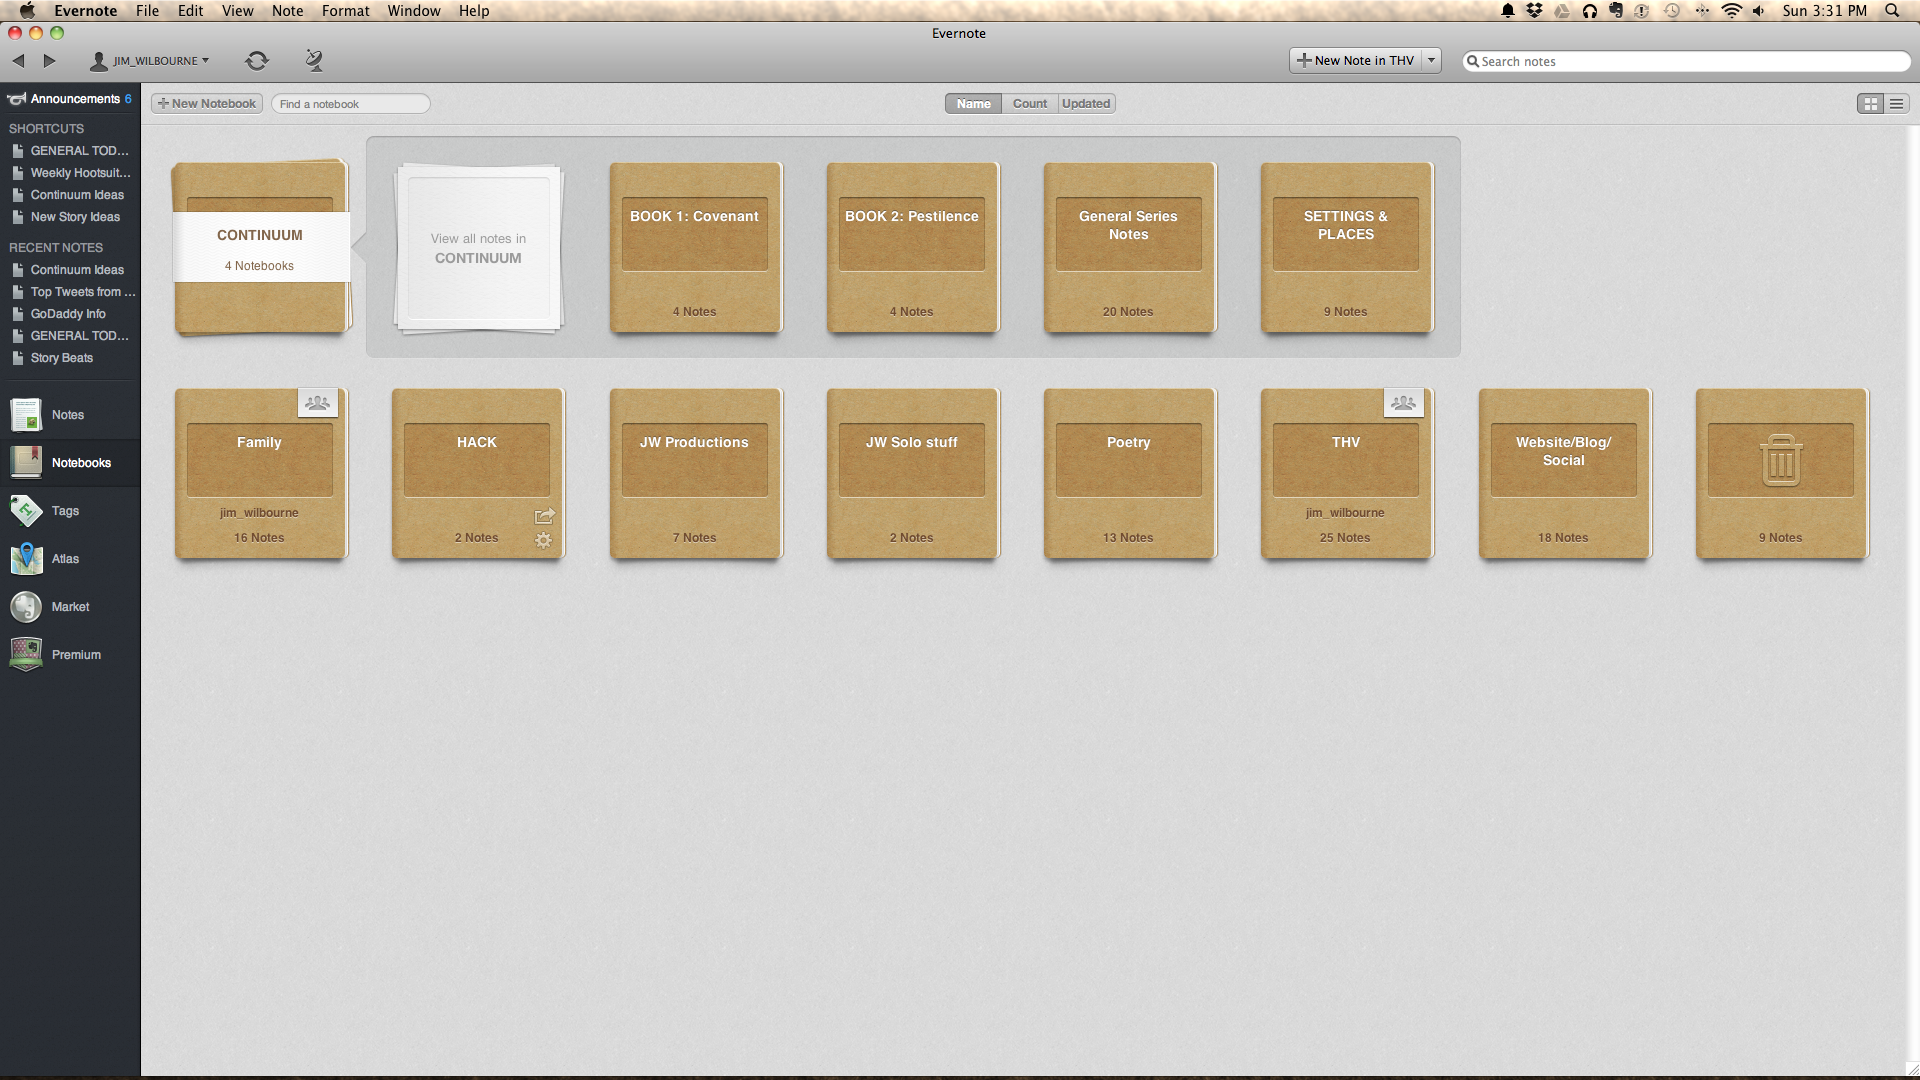Open Weekly Hootsuit... shortcut
The width and height of the screenshot is (1920, 1080).
click(70, 173)
